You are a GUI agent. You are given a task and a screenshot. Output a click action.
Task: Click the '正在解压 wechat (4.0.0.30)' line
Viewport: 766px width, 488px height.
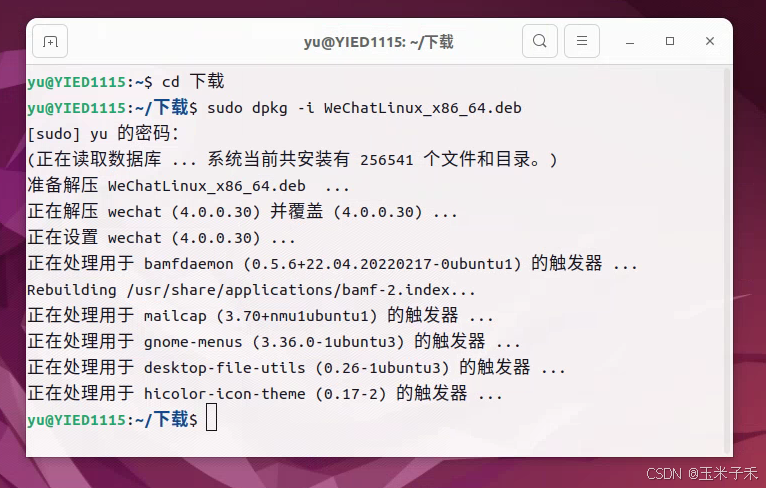(x=242, y=212)
